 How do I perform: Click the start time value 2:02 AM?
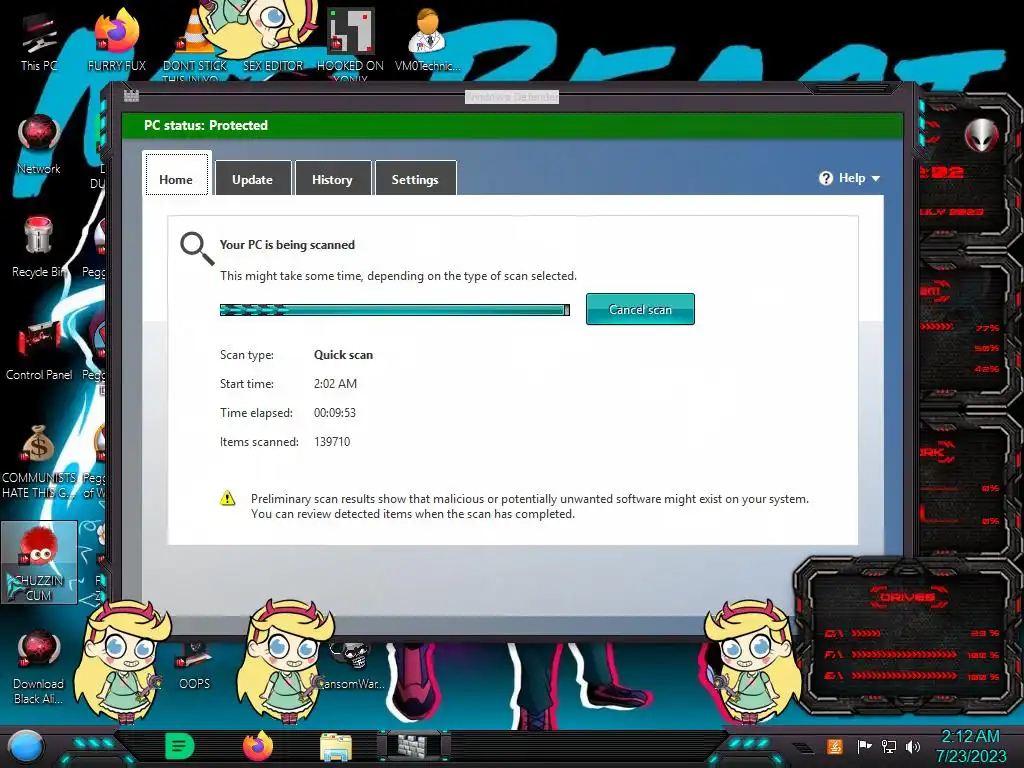pyautogui.click(x=335, y=383)
